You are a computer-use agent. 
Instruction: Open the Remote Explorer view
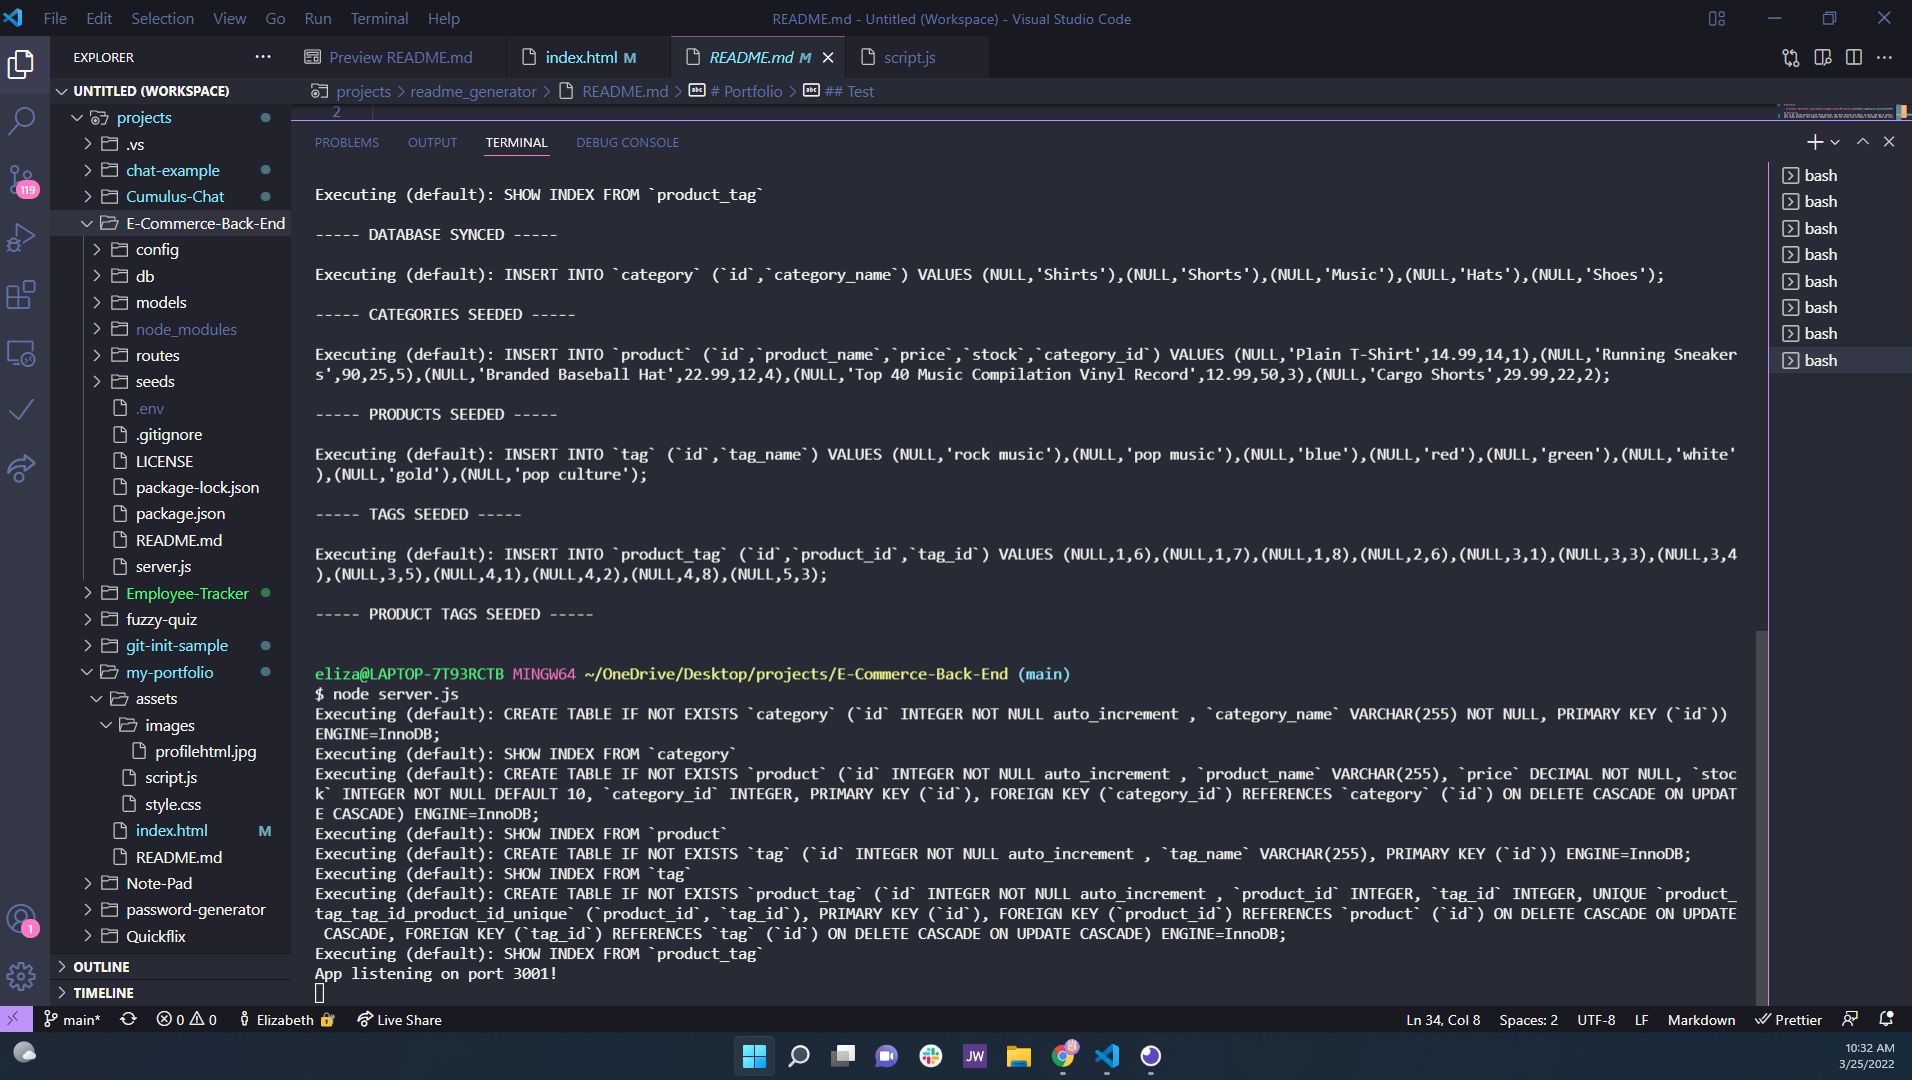click(x=21, y=353)
